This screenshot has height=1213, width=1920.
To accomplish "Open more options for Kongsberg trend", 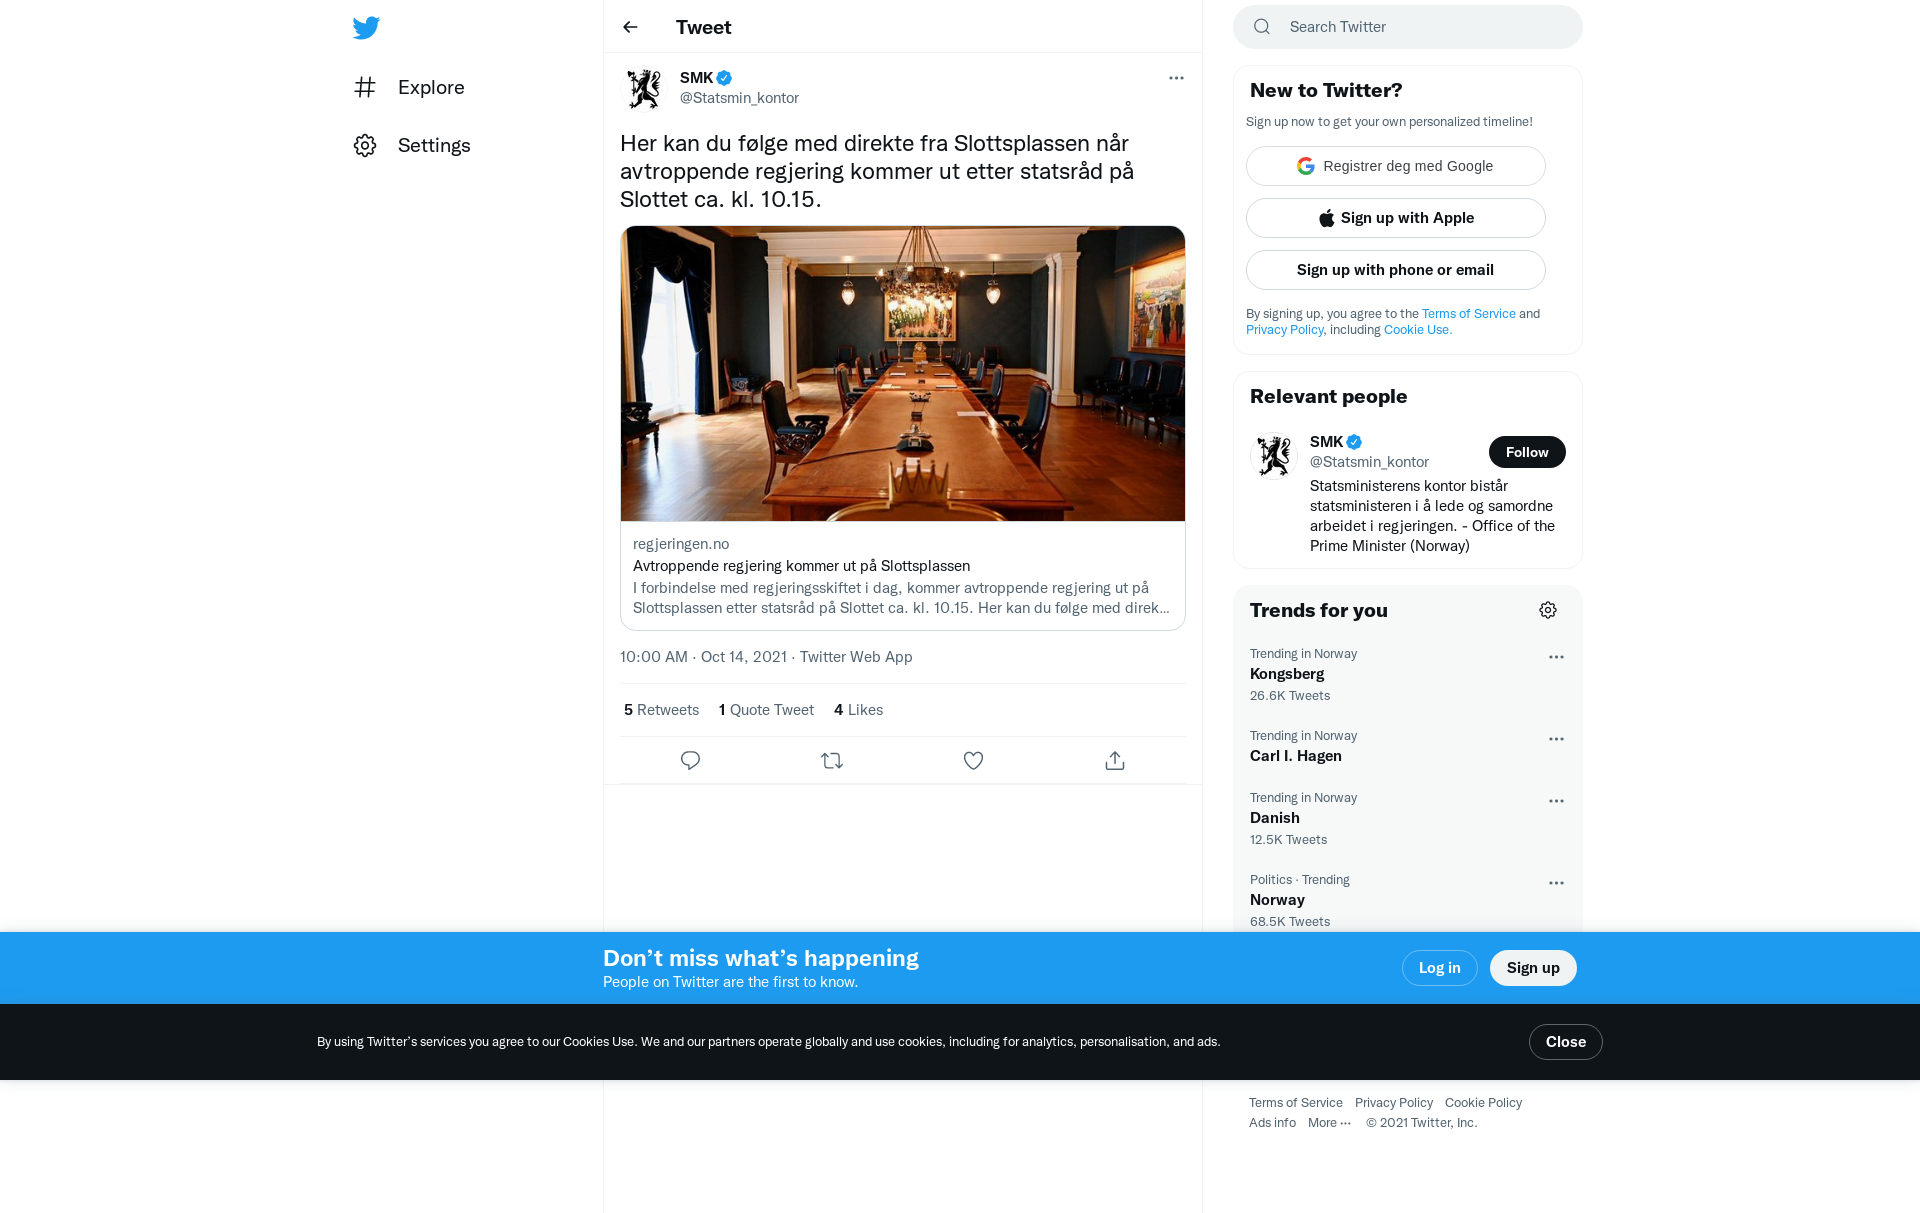I will coord(1556,657).
